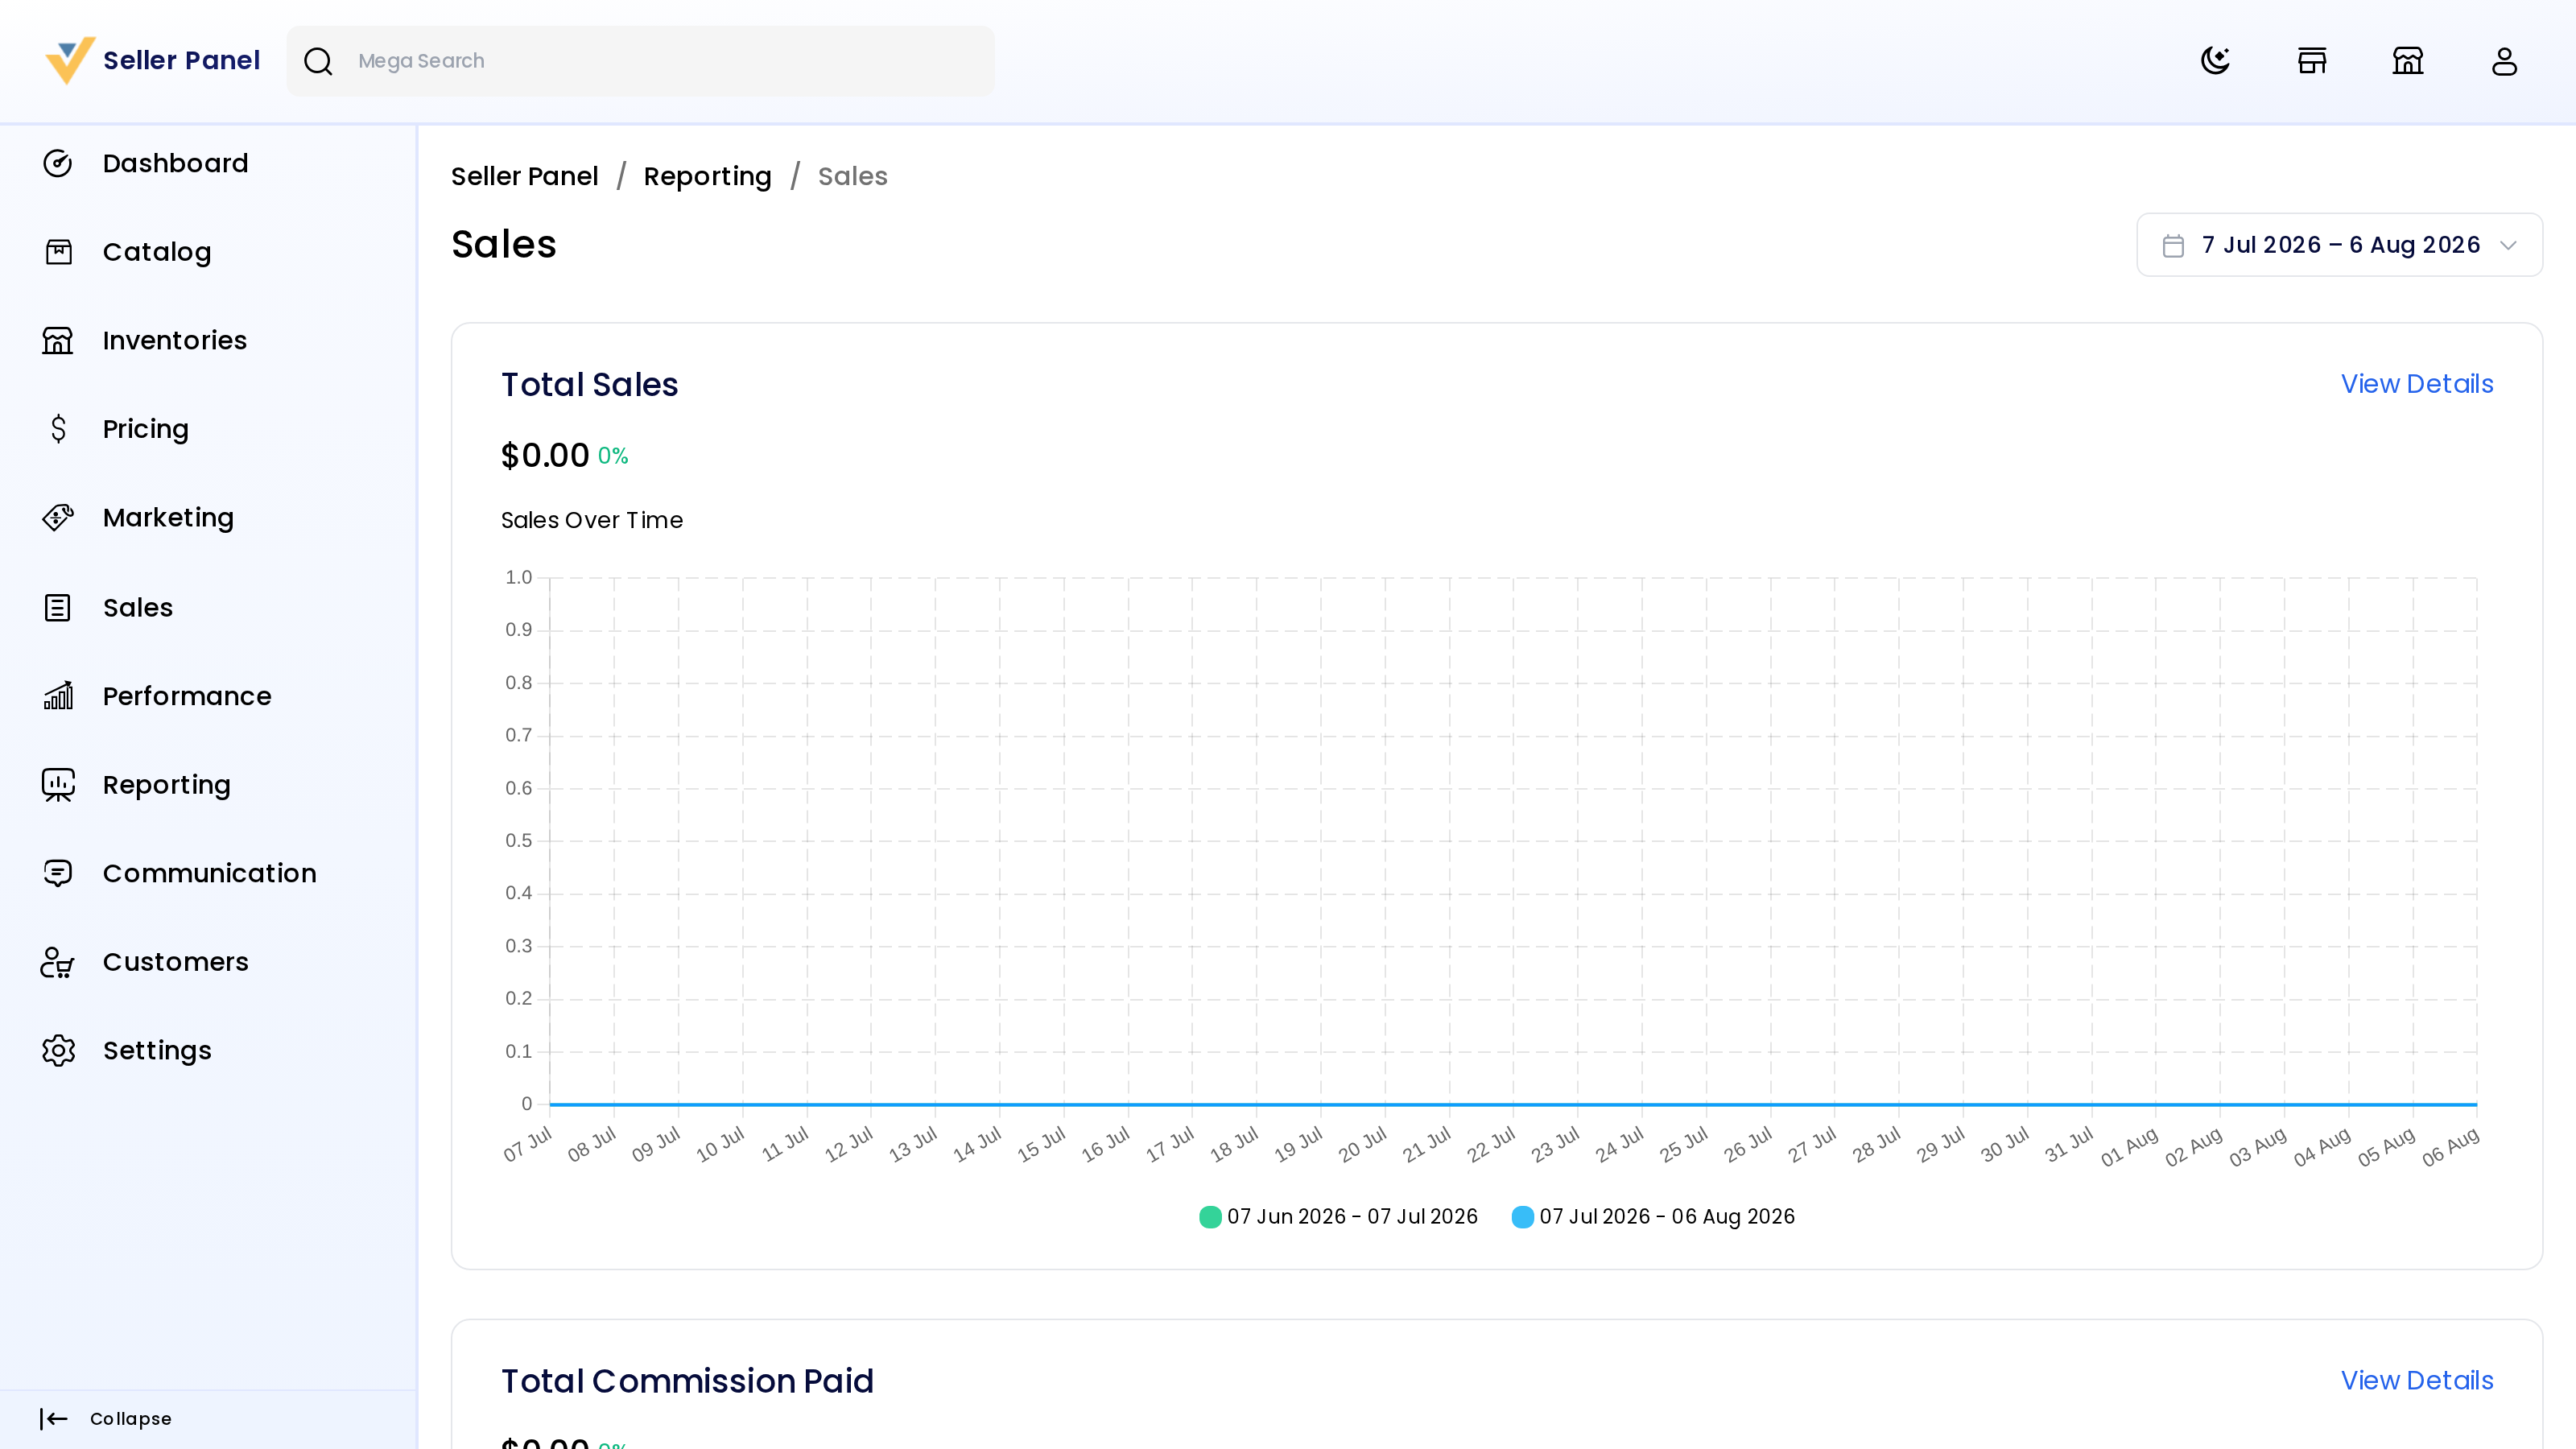Screen dimensions: 2576x1449
Task: Click Reporting breadcrumb link
Action: 707,176
